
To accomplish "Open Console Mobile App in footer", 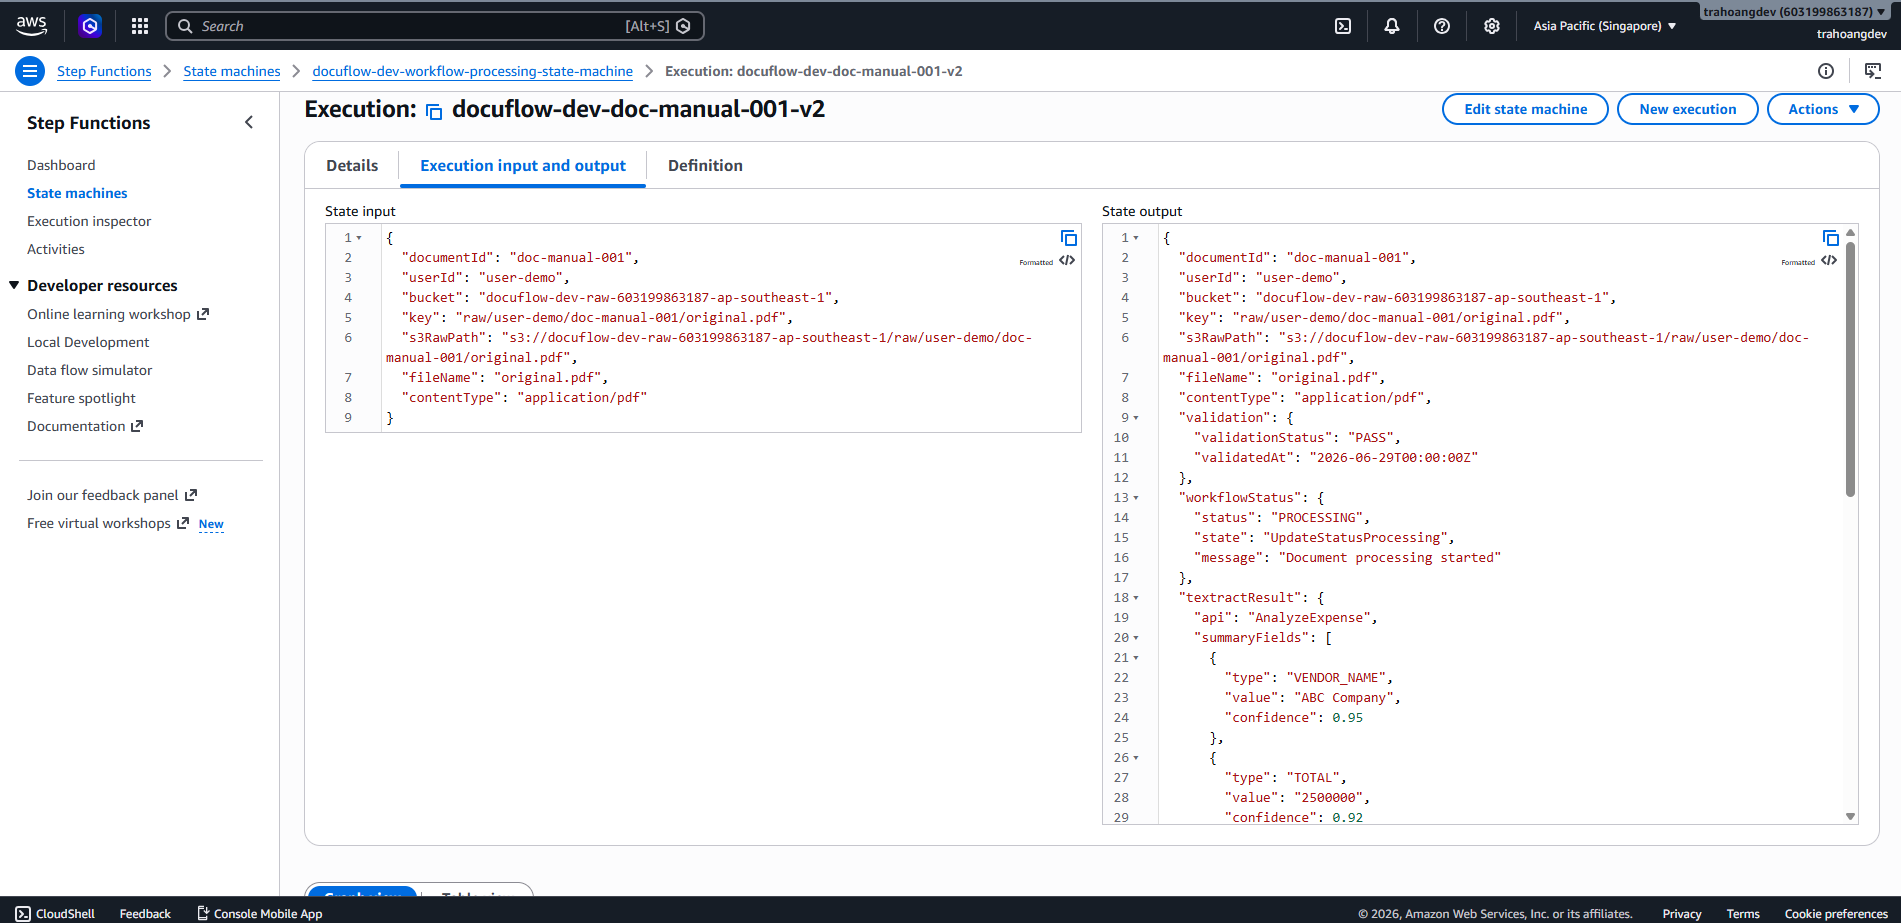I will 260,914.
